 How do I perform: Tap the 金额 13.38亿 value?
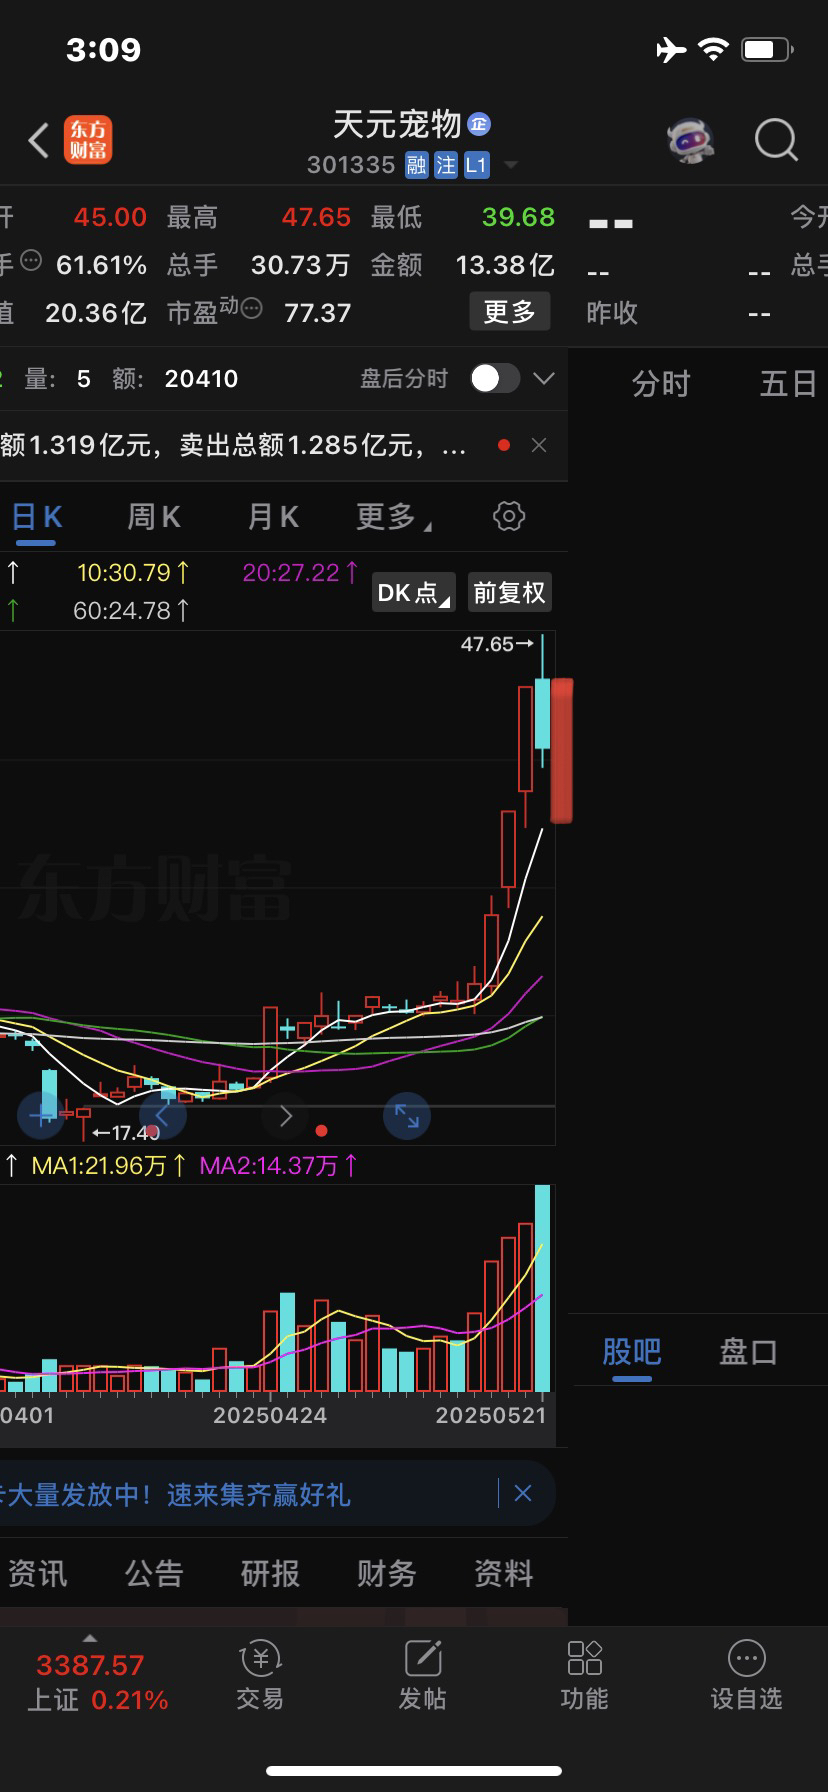[x=505, y=265]
